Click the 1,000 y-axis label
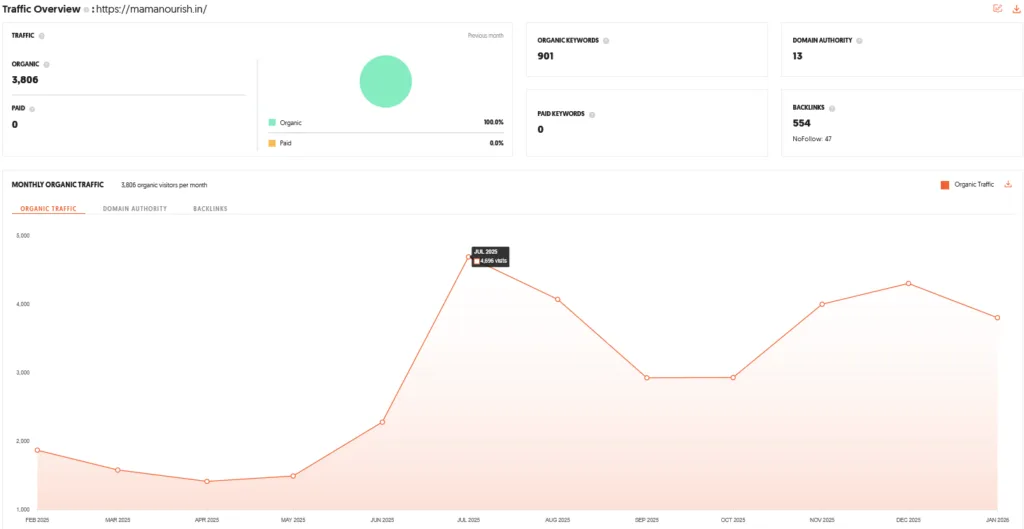1024x529 pixels. 23,509
